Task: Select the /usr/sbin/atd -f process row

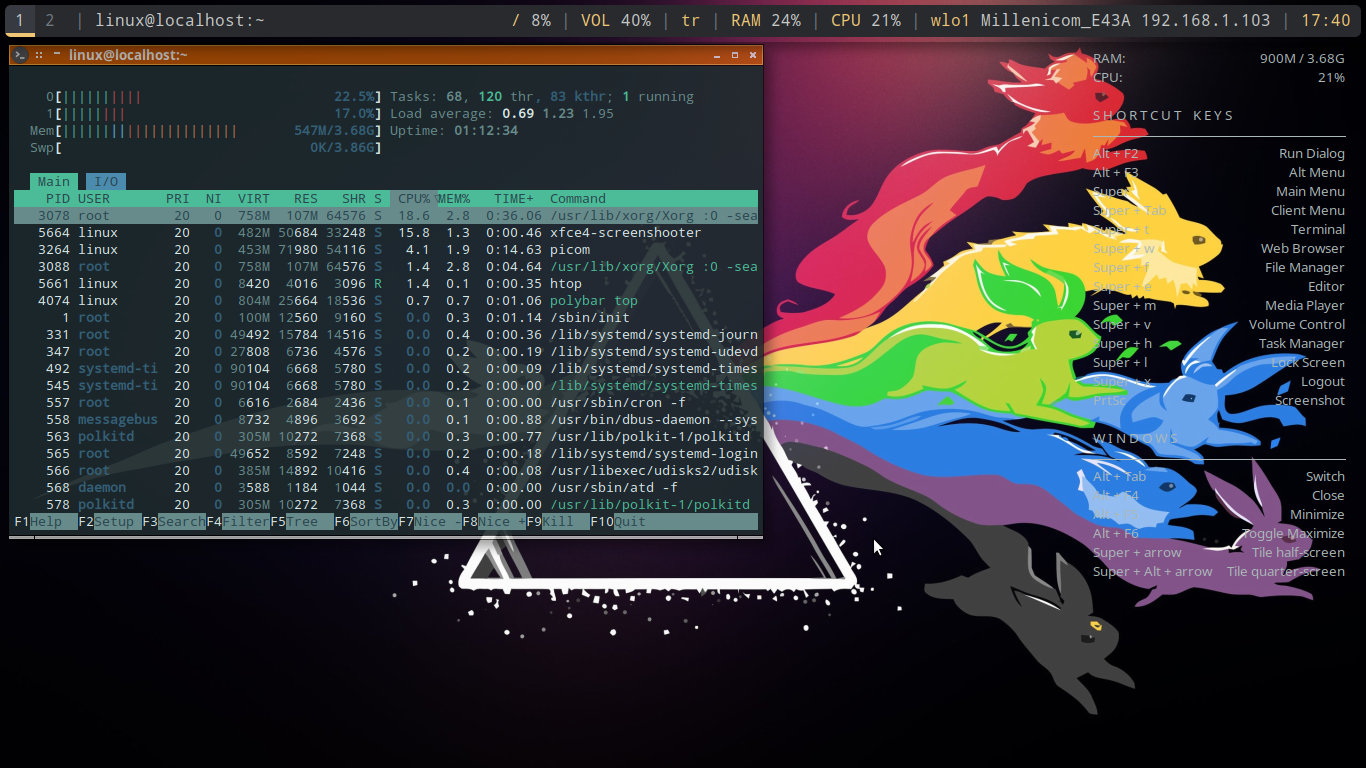Action: (x=386, y=487)
